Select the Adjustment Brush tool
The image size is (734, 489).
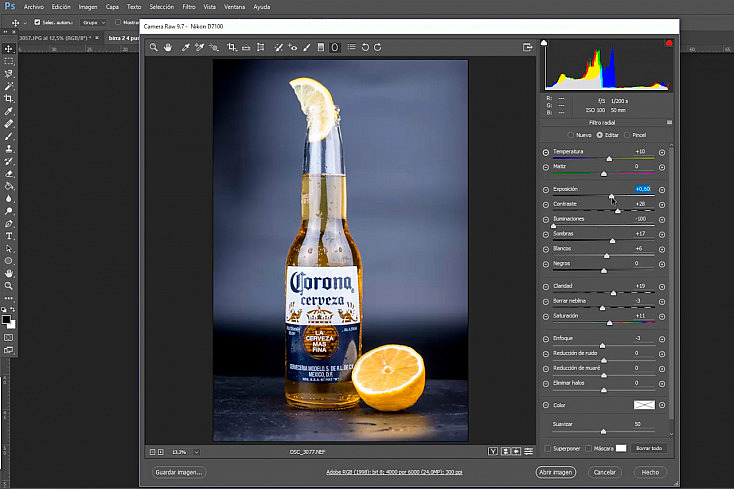pyautogui.click(x=307, y=47)
